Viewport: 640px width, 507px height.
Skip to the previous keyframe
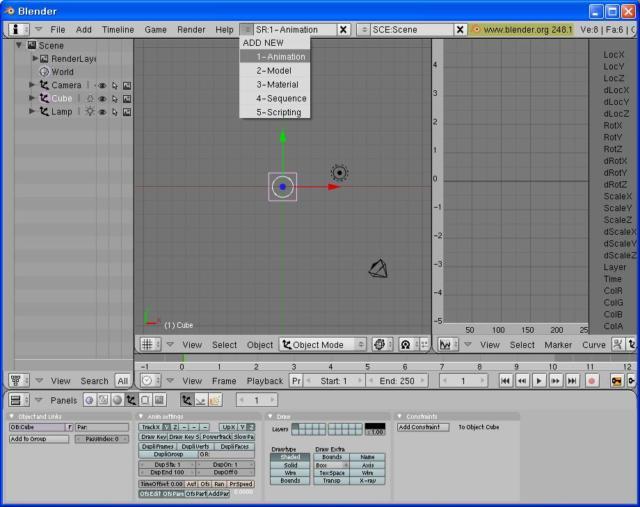click(x=522, y=381)
